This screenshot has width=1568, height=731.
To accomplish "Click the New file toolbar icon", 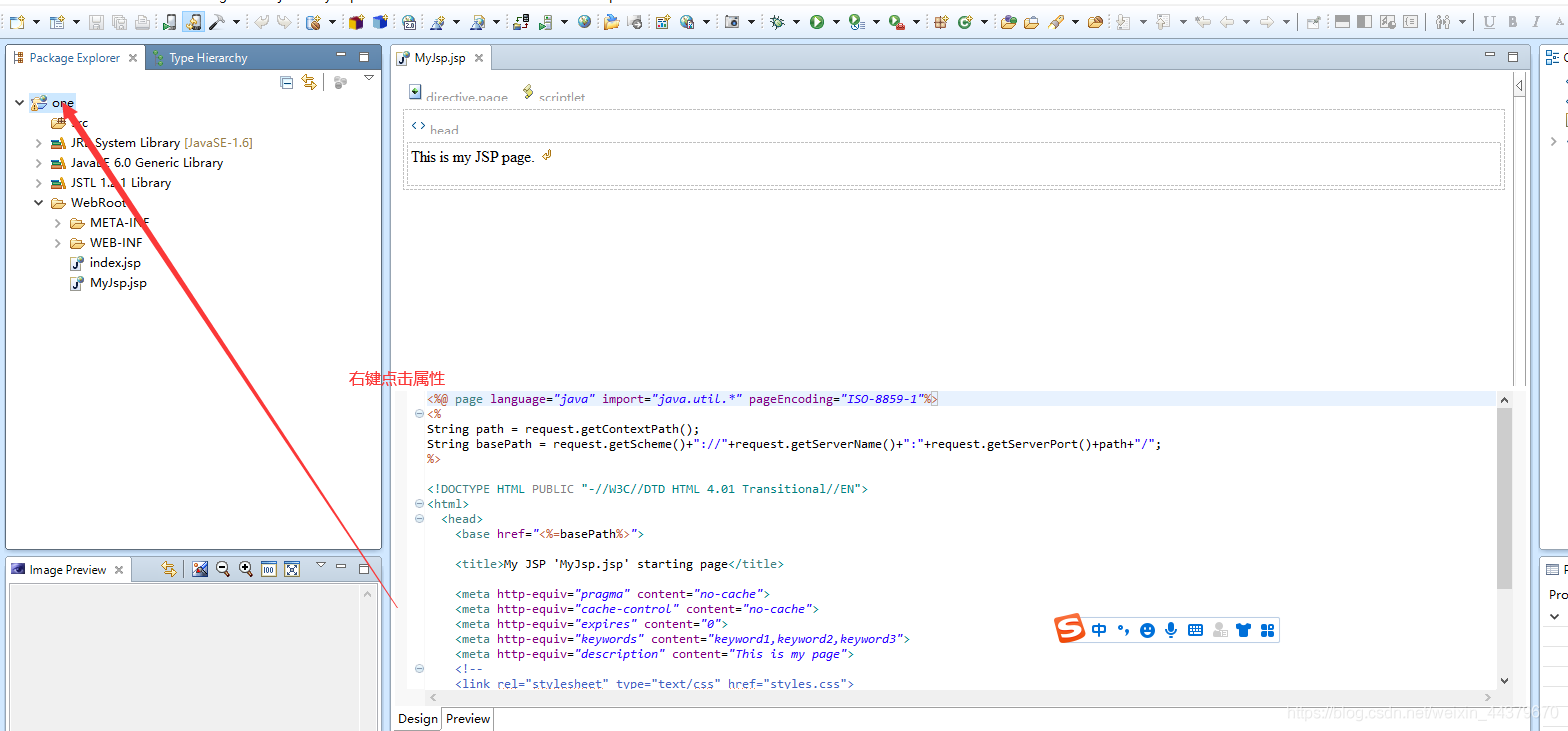I will (x=17, y=21).
